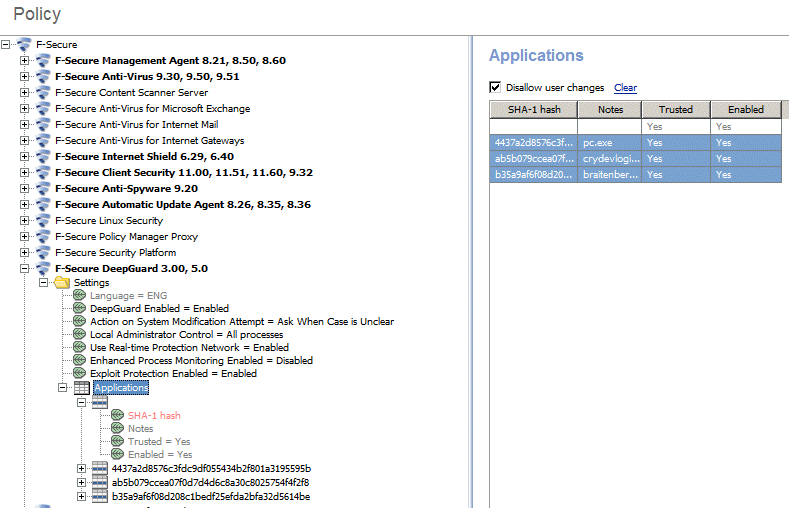Collapse the Settings folder node
Screen dimensions: 789x508
pyautogui.click(x=43, y=283)
